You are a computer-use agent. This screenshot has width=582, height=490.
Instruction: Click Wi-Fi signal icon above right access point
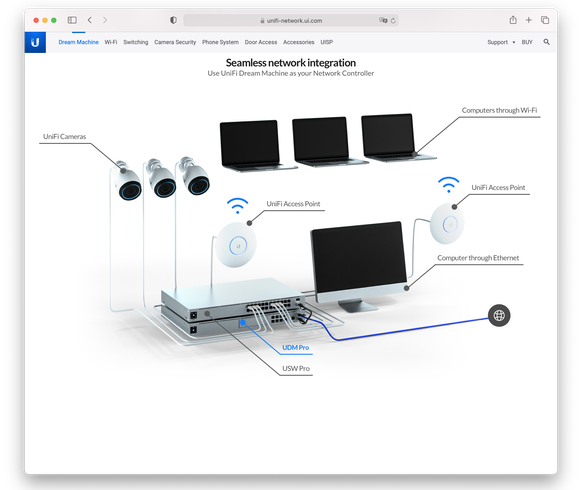coord(448,184)
